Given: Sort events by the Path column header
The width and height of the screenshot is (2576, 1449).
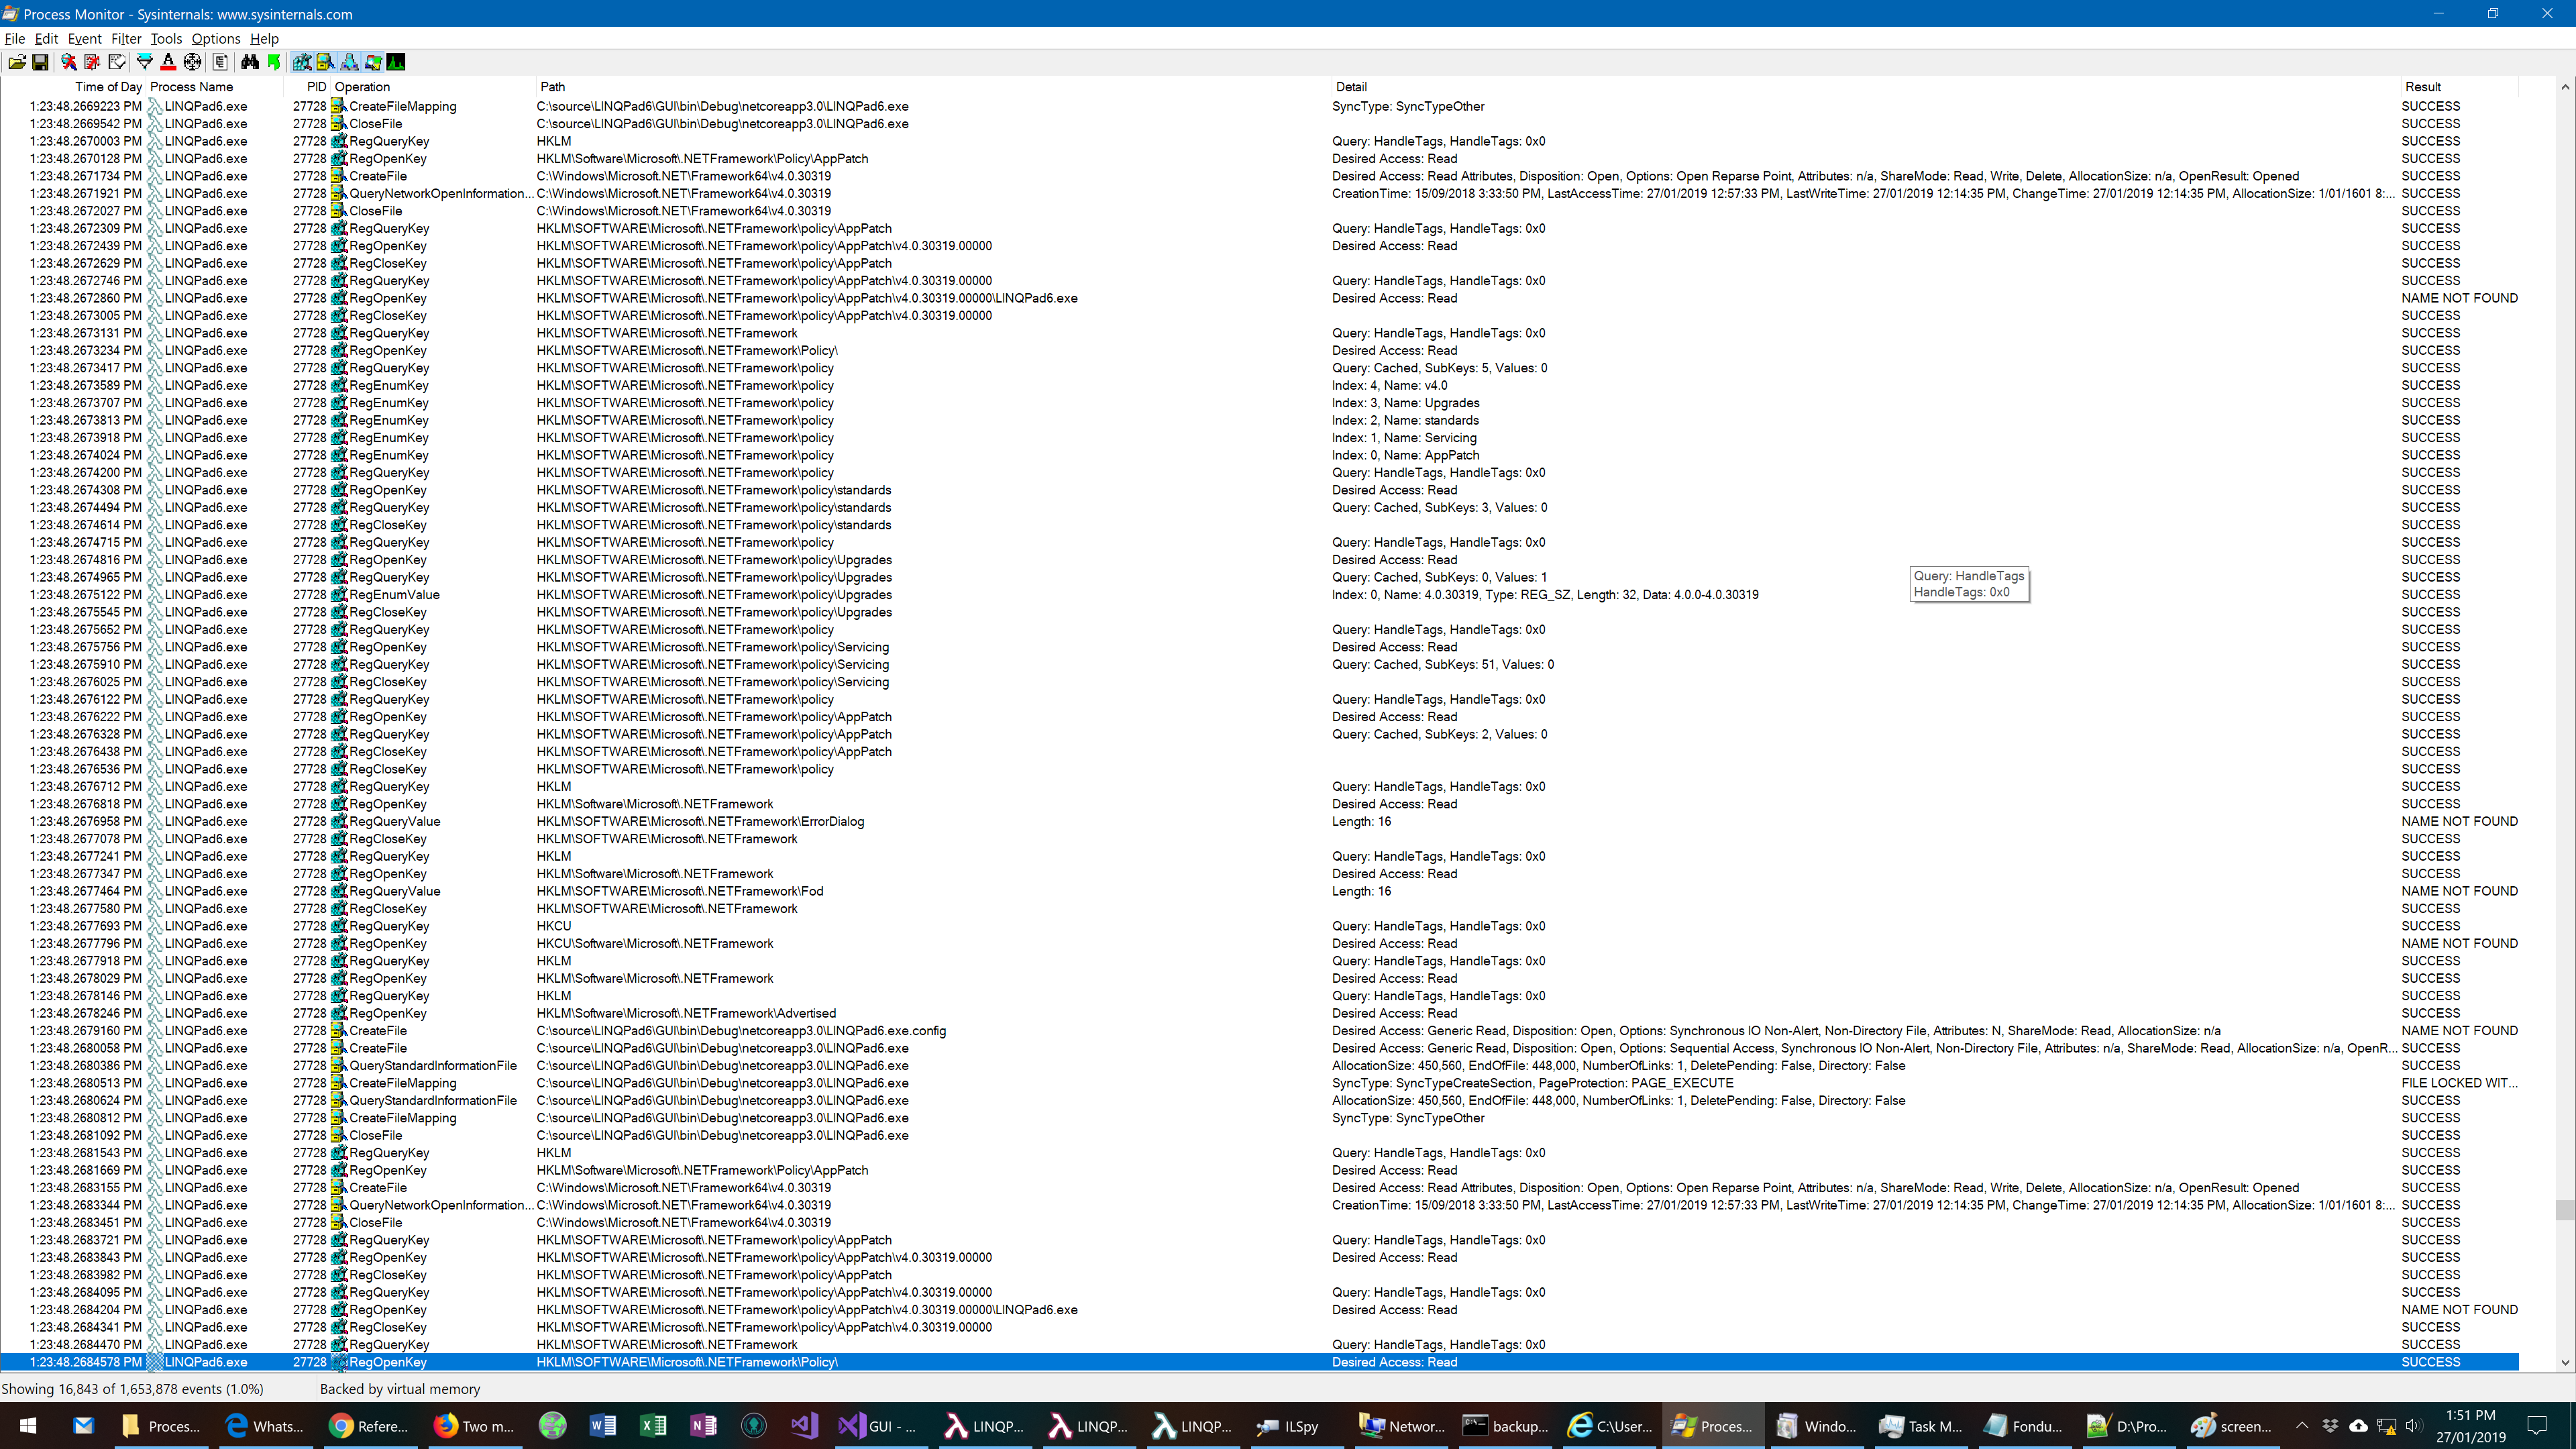Looking at the screenshot, I should tap(553, 87).
